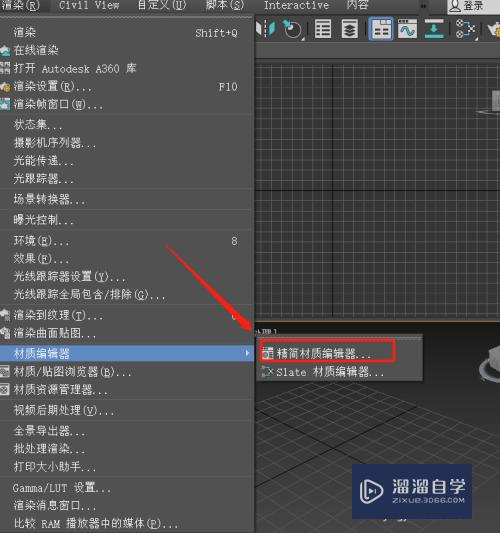Viewport: 500px width, 533px height.
Task: Open 材质/贴图浏览器(B)... entry
Action: coord(126,372)
